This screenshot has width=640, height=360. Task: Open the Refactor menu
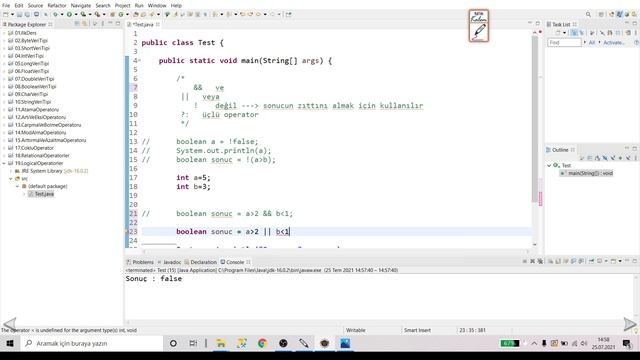point(57,5)
